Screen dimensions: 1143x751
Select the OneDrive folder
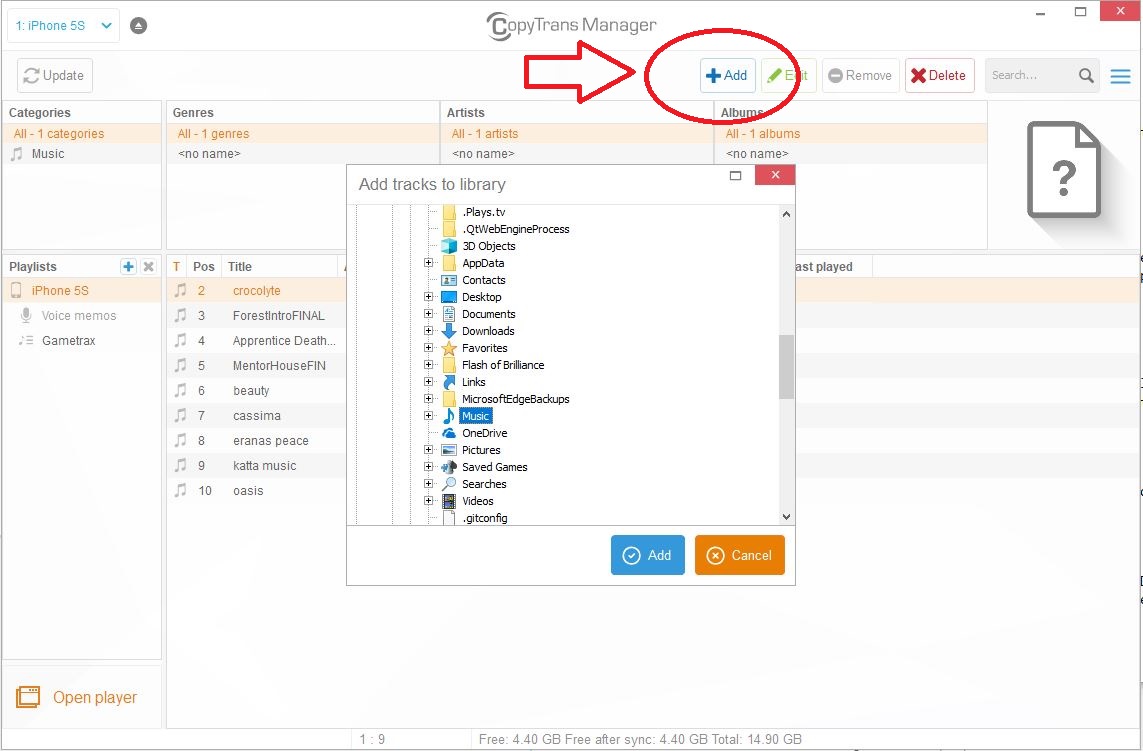tap(484, 433)
